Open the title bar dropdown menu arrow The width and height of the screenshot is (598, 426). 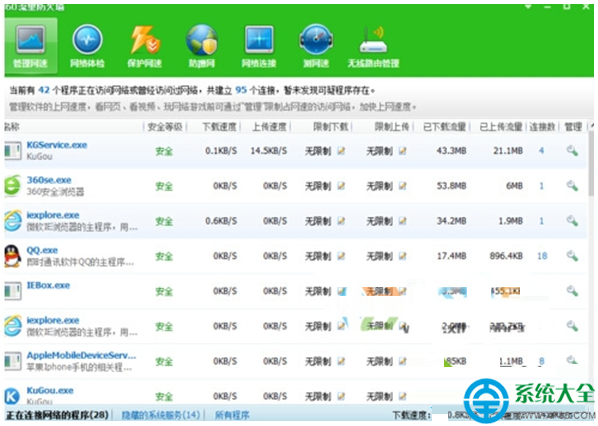tap(528, 6)
